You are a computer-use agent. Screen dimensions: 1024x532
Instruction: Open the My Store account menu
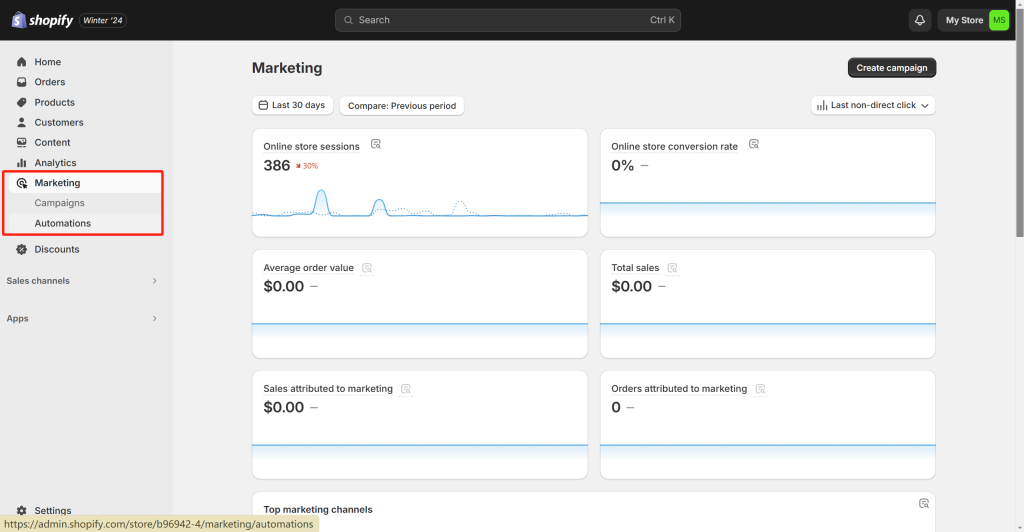[973, 20]
